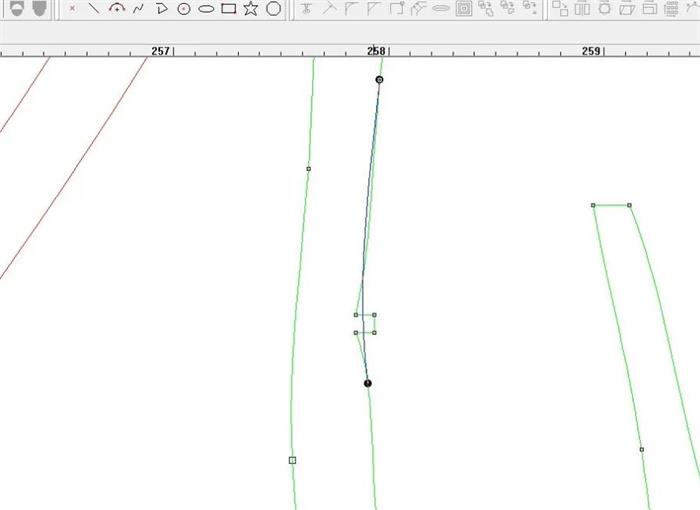Select the Circle tool with center point

pos(184,8)
